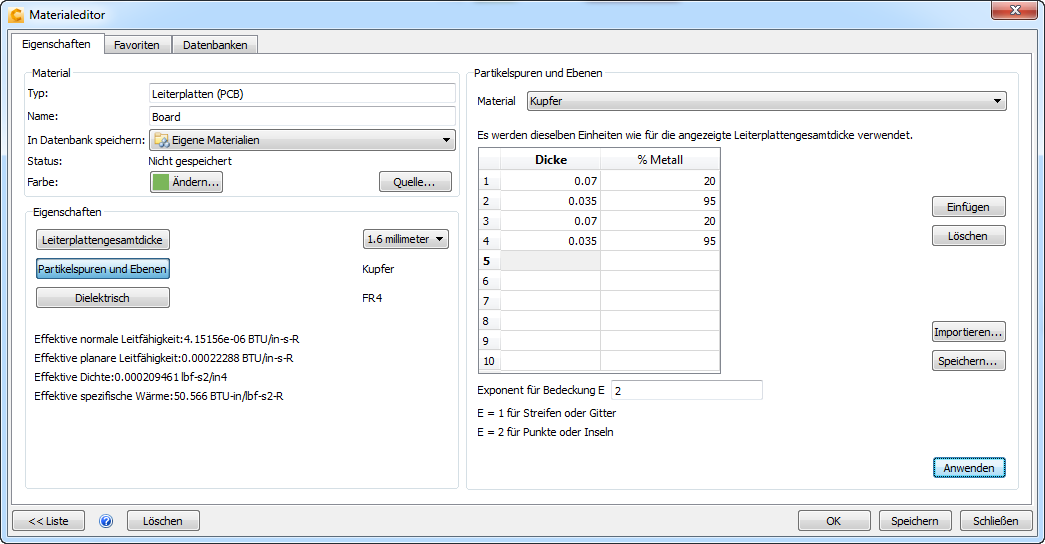Select the Dicke cell in row 1

[x=550, y=181]
